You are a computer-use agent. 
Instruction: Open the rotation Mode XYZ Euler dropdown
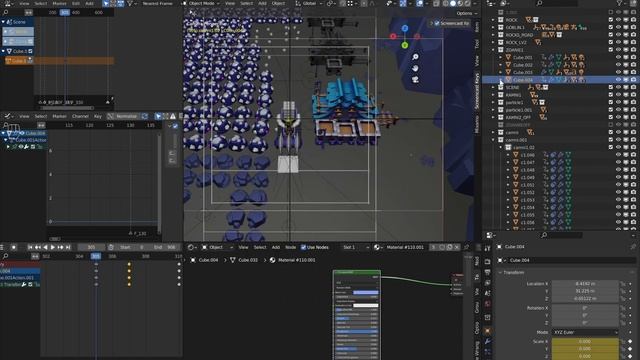click(x=585, y=332)
